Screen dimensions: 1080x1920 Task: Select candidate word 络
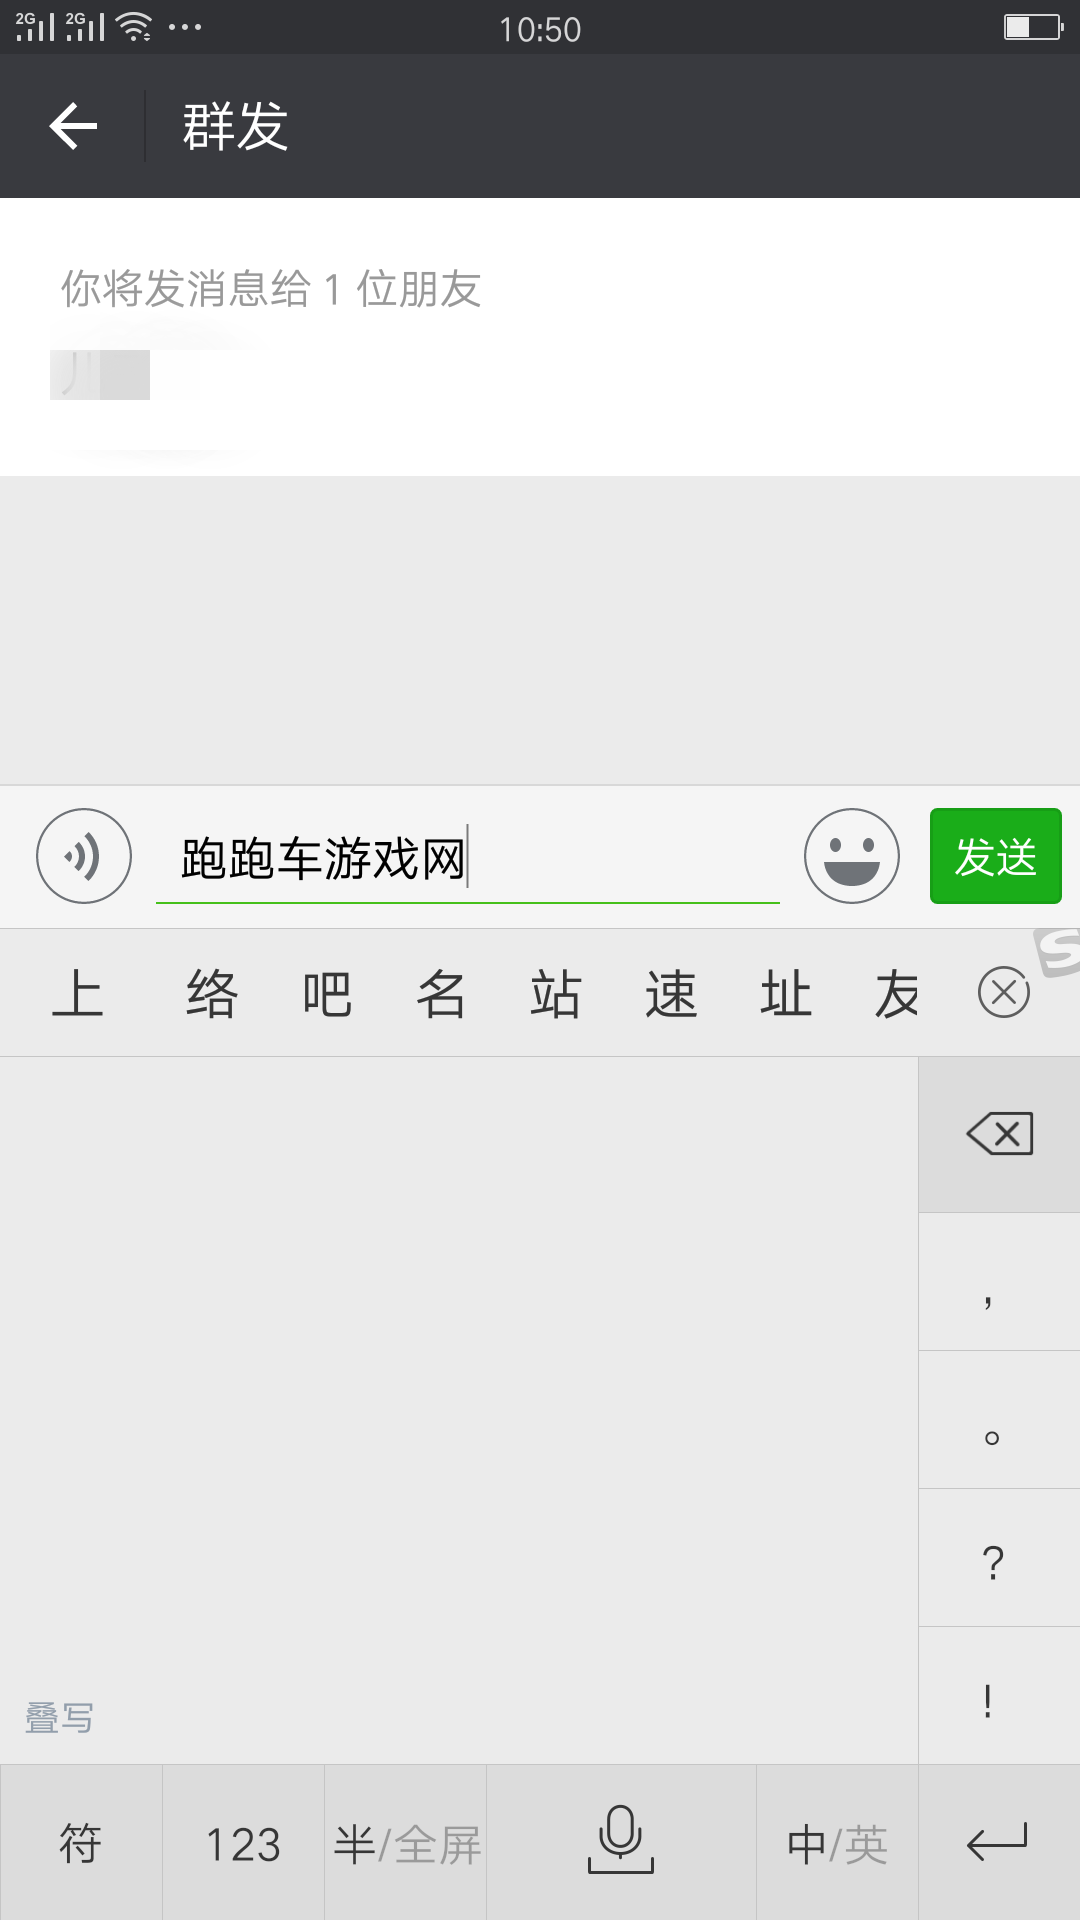point(211,993)
